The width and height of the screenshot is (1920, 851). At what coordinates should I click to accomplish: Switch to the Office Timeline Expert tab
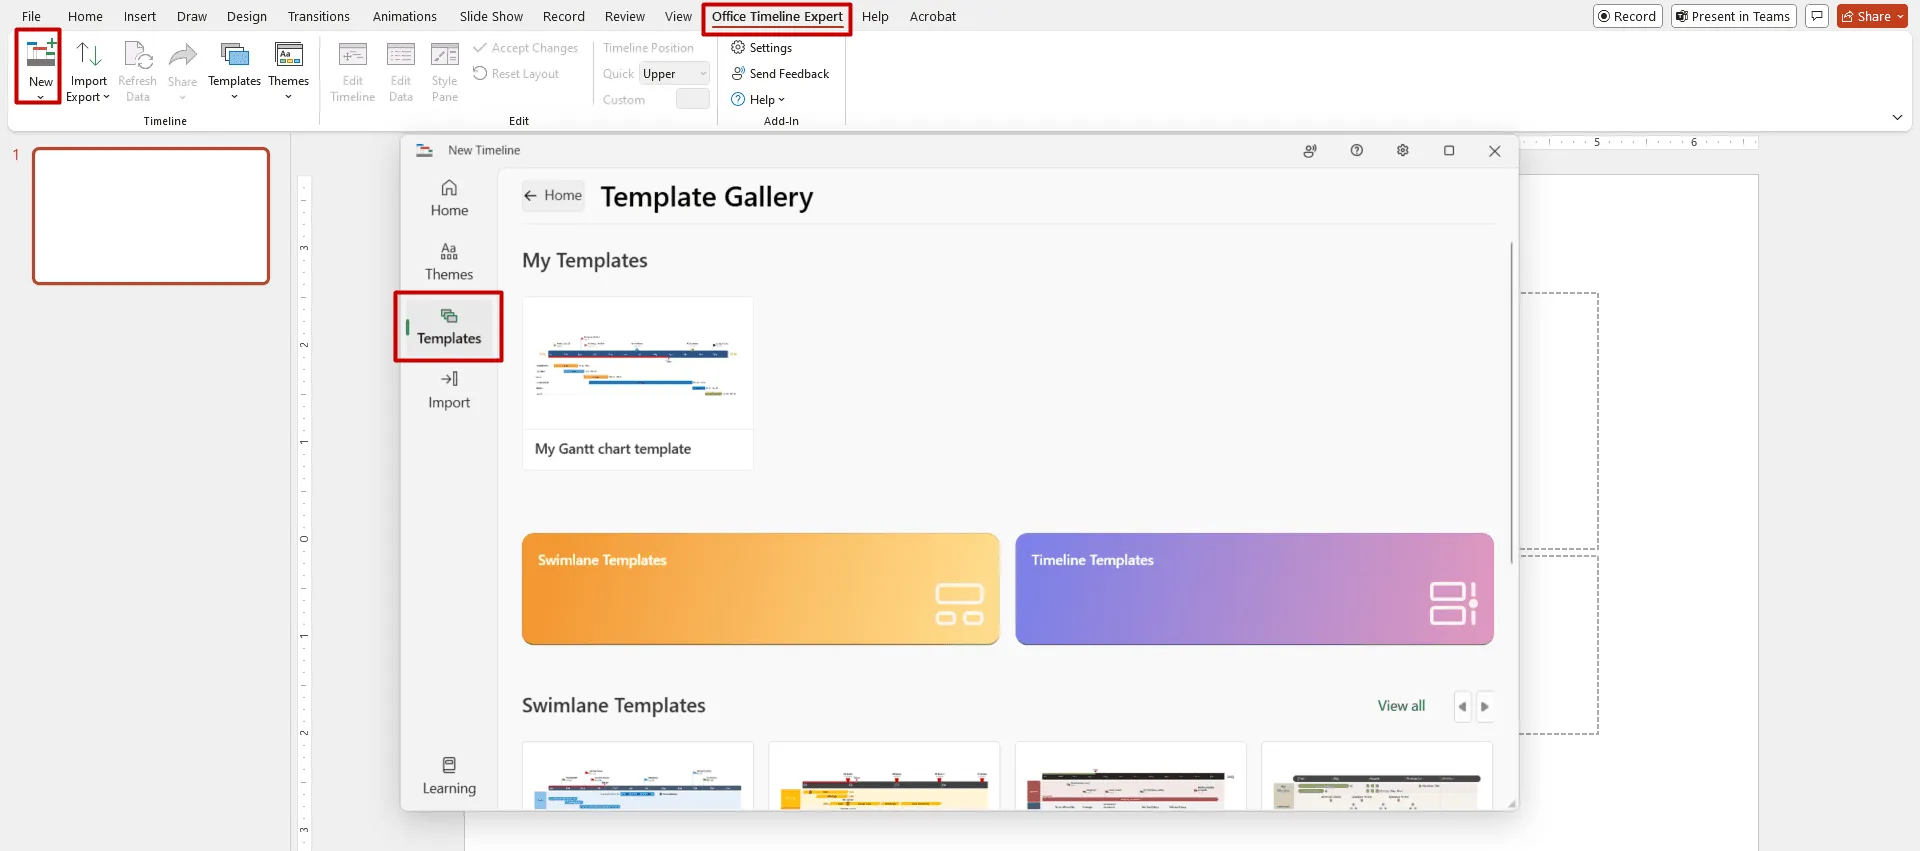(x=777, y=17)
